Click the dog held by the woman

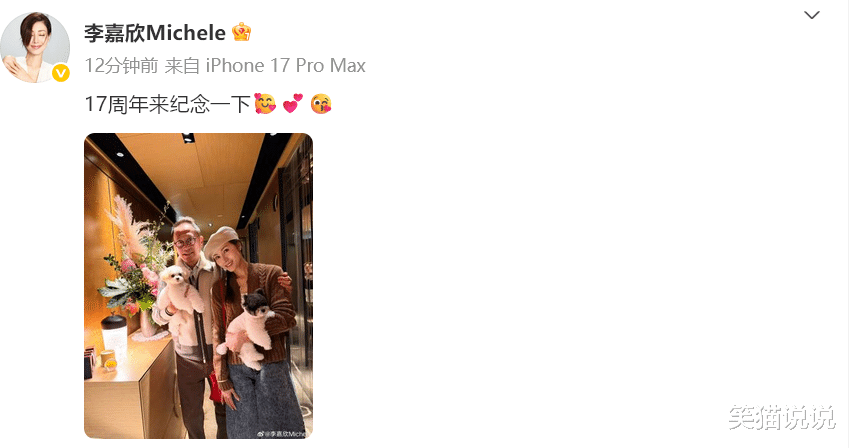pos(249,329)
